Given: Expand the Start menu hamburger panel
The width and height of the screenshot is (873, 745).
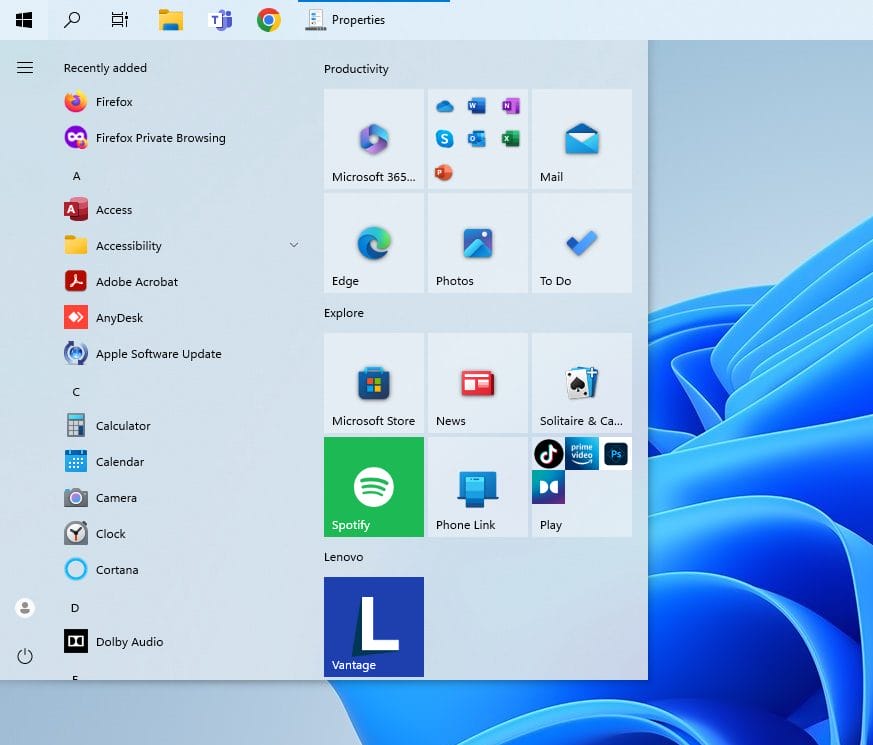Looking at the screenshot, I should point(25,68).
